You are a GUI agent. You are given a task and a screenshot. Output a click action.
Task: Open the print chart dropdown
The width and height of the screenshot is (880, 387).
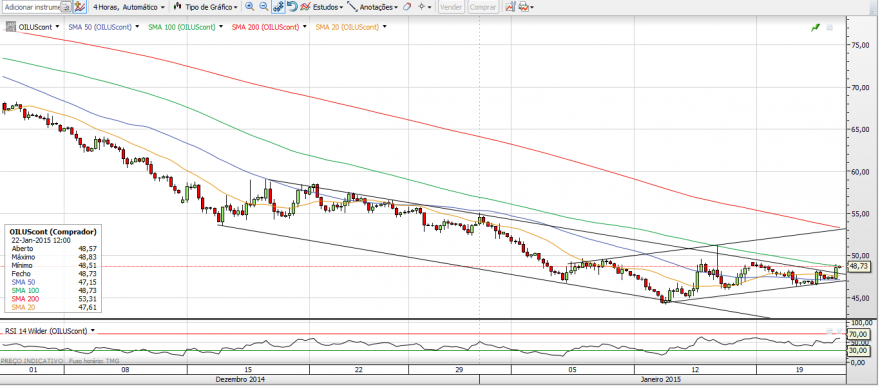coord(526,7)
